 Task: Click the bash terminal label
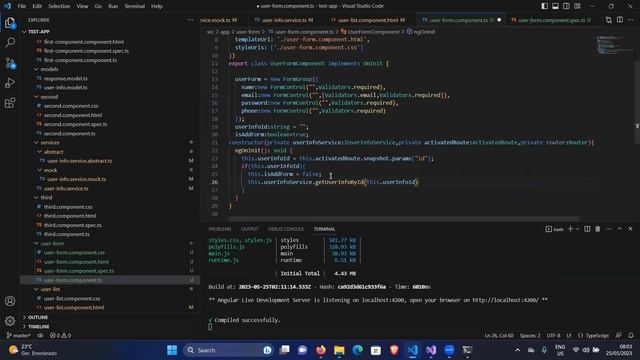(554, 229)
